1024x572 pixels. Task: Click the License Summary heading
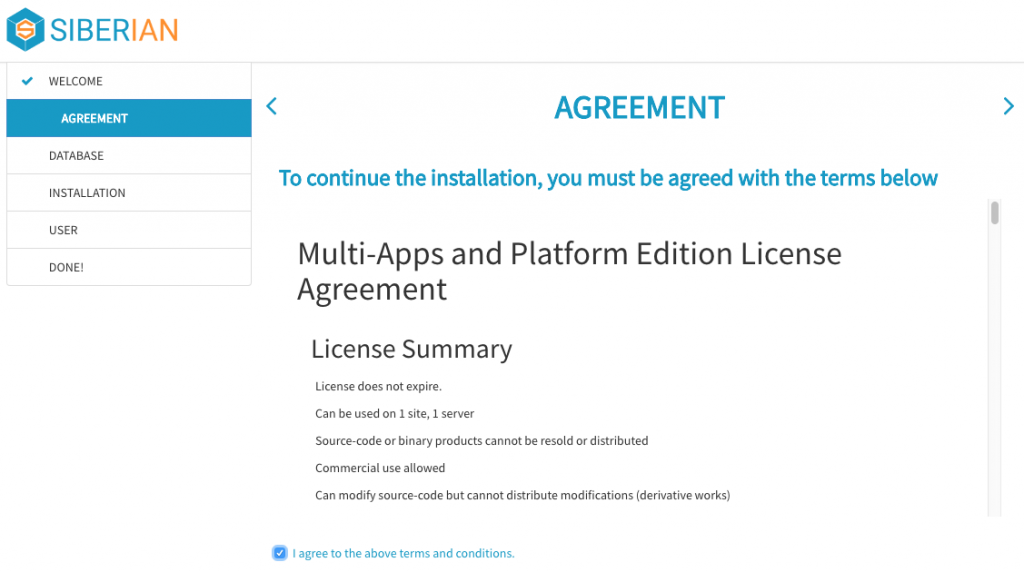(411, 349)
